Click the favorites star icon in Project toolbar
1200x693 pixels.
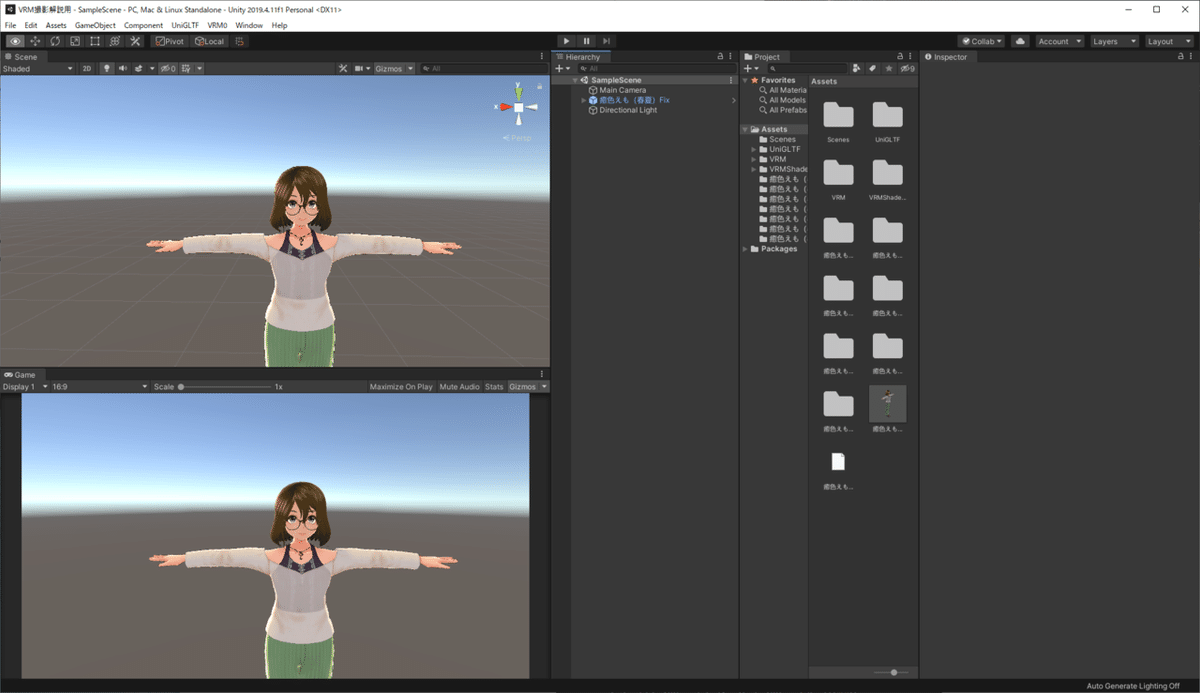tap(888, 68)
